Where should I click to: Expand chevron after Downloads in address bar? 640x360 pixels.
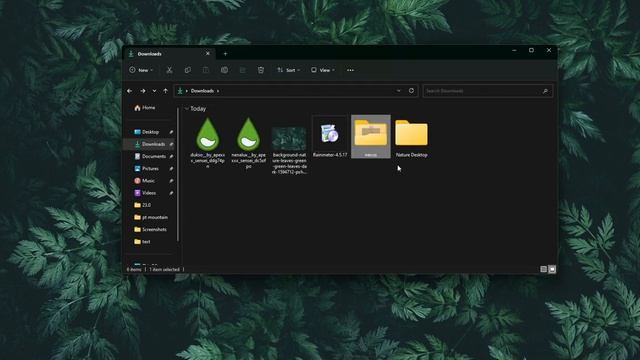[218, 91]
